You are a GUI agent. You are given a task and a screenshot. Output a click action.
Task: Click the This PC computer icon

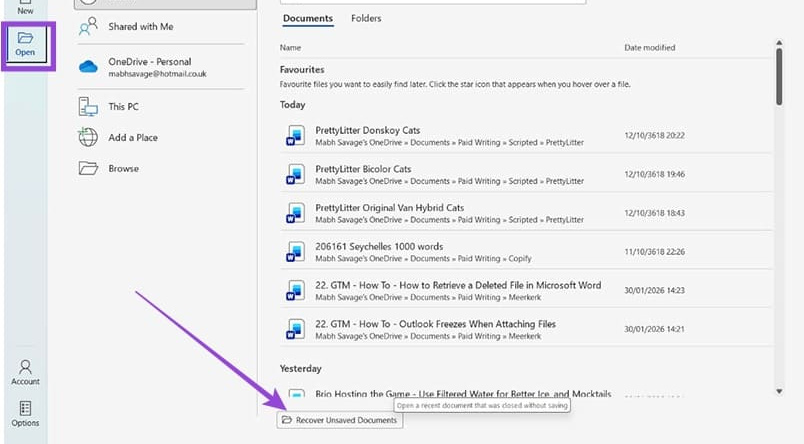click(x=88, y=107)
